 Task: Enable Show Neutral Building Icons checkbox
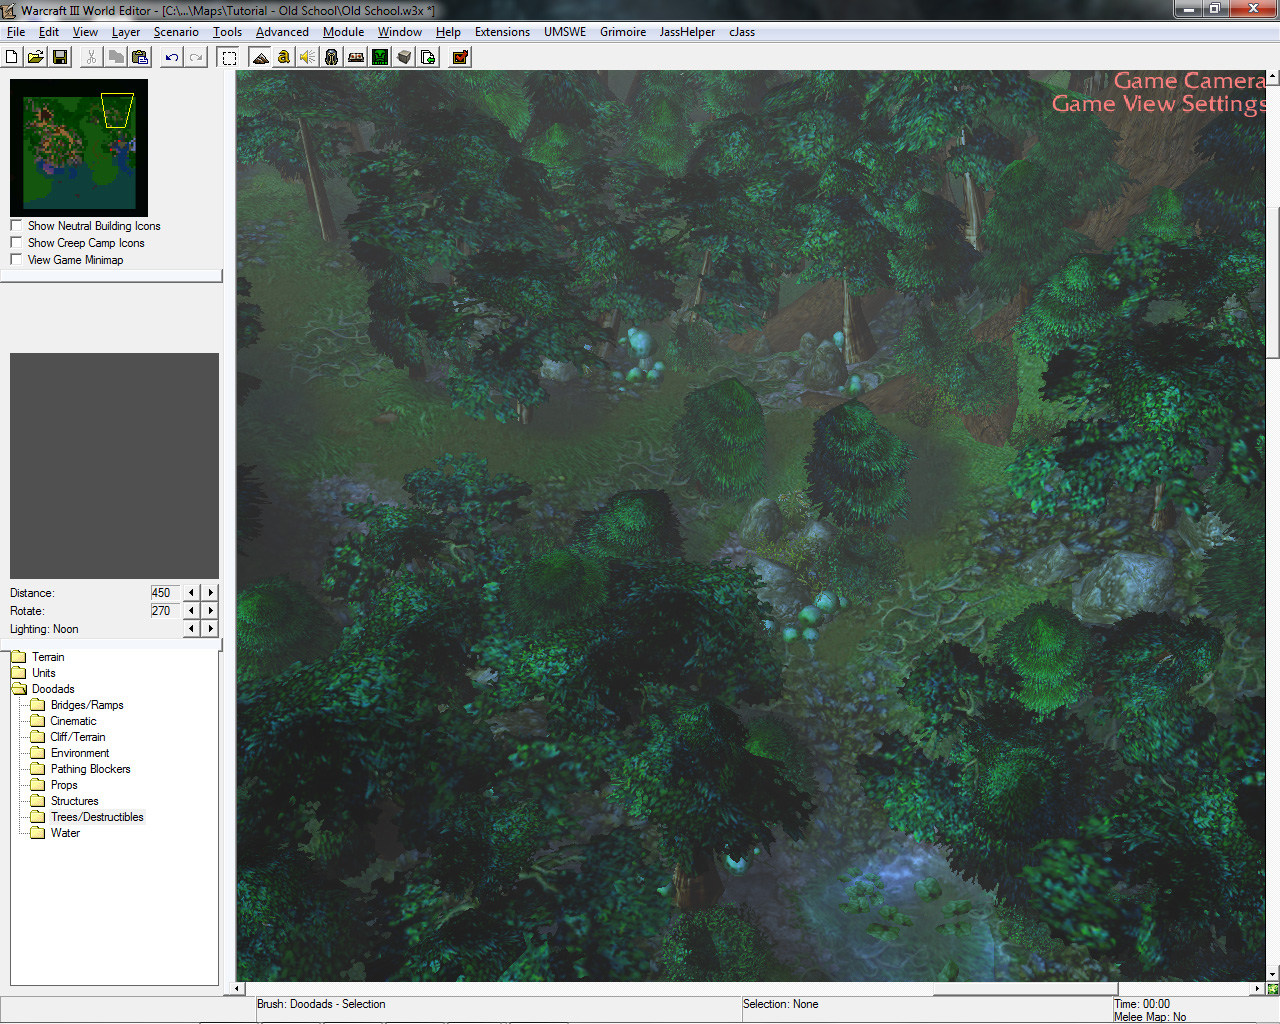[16, 226]
